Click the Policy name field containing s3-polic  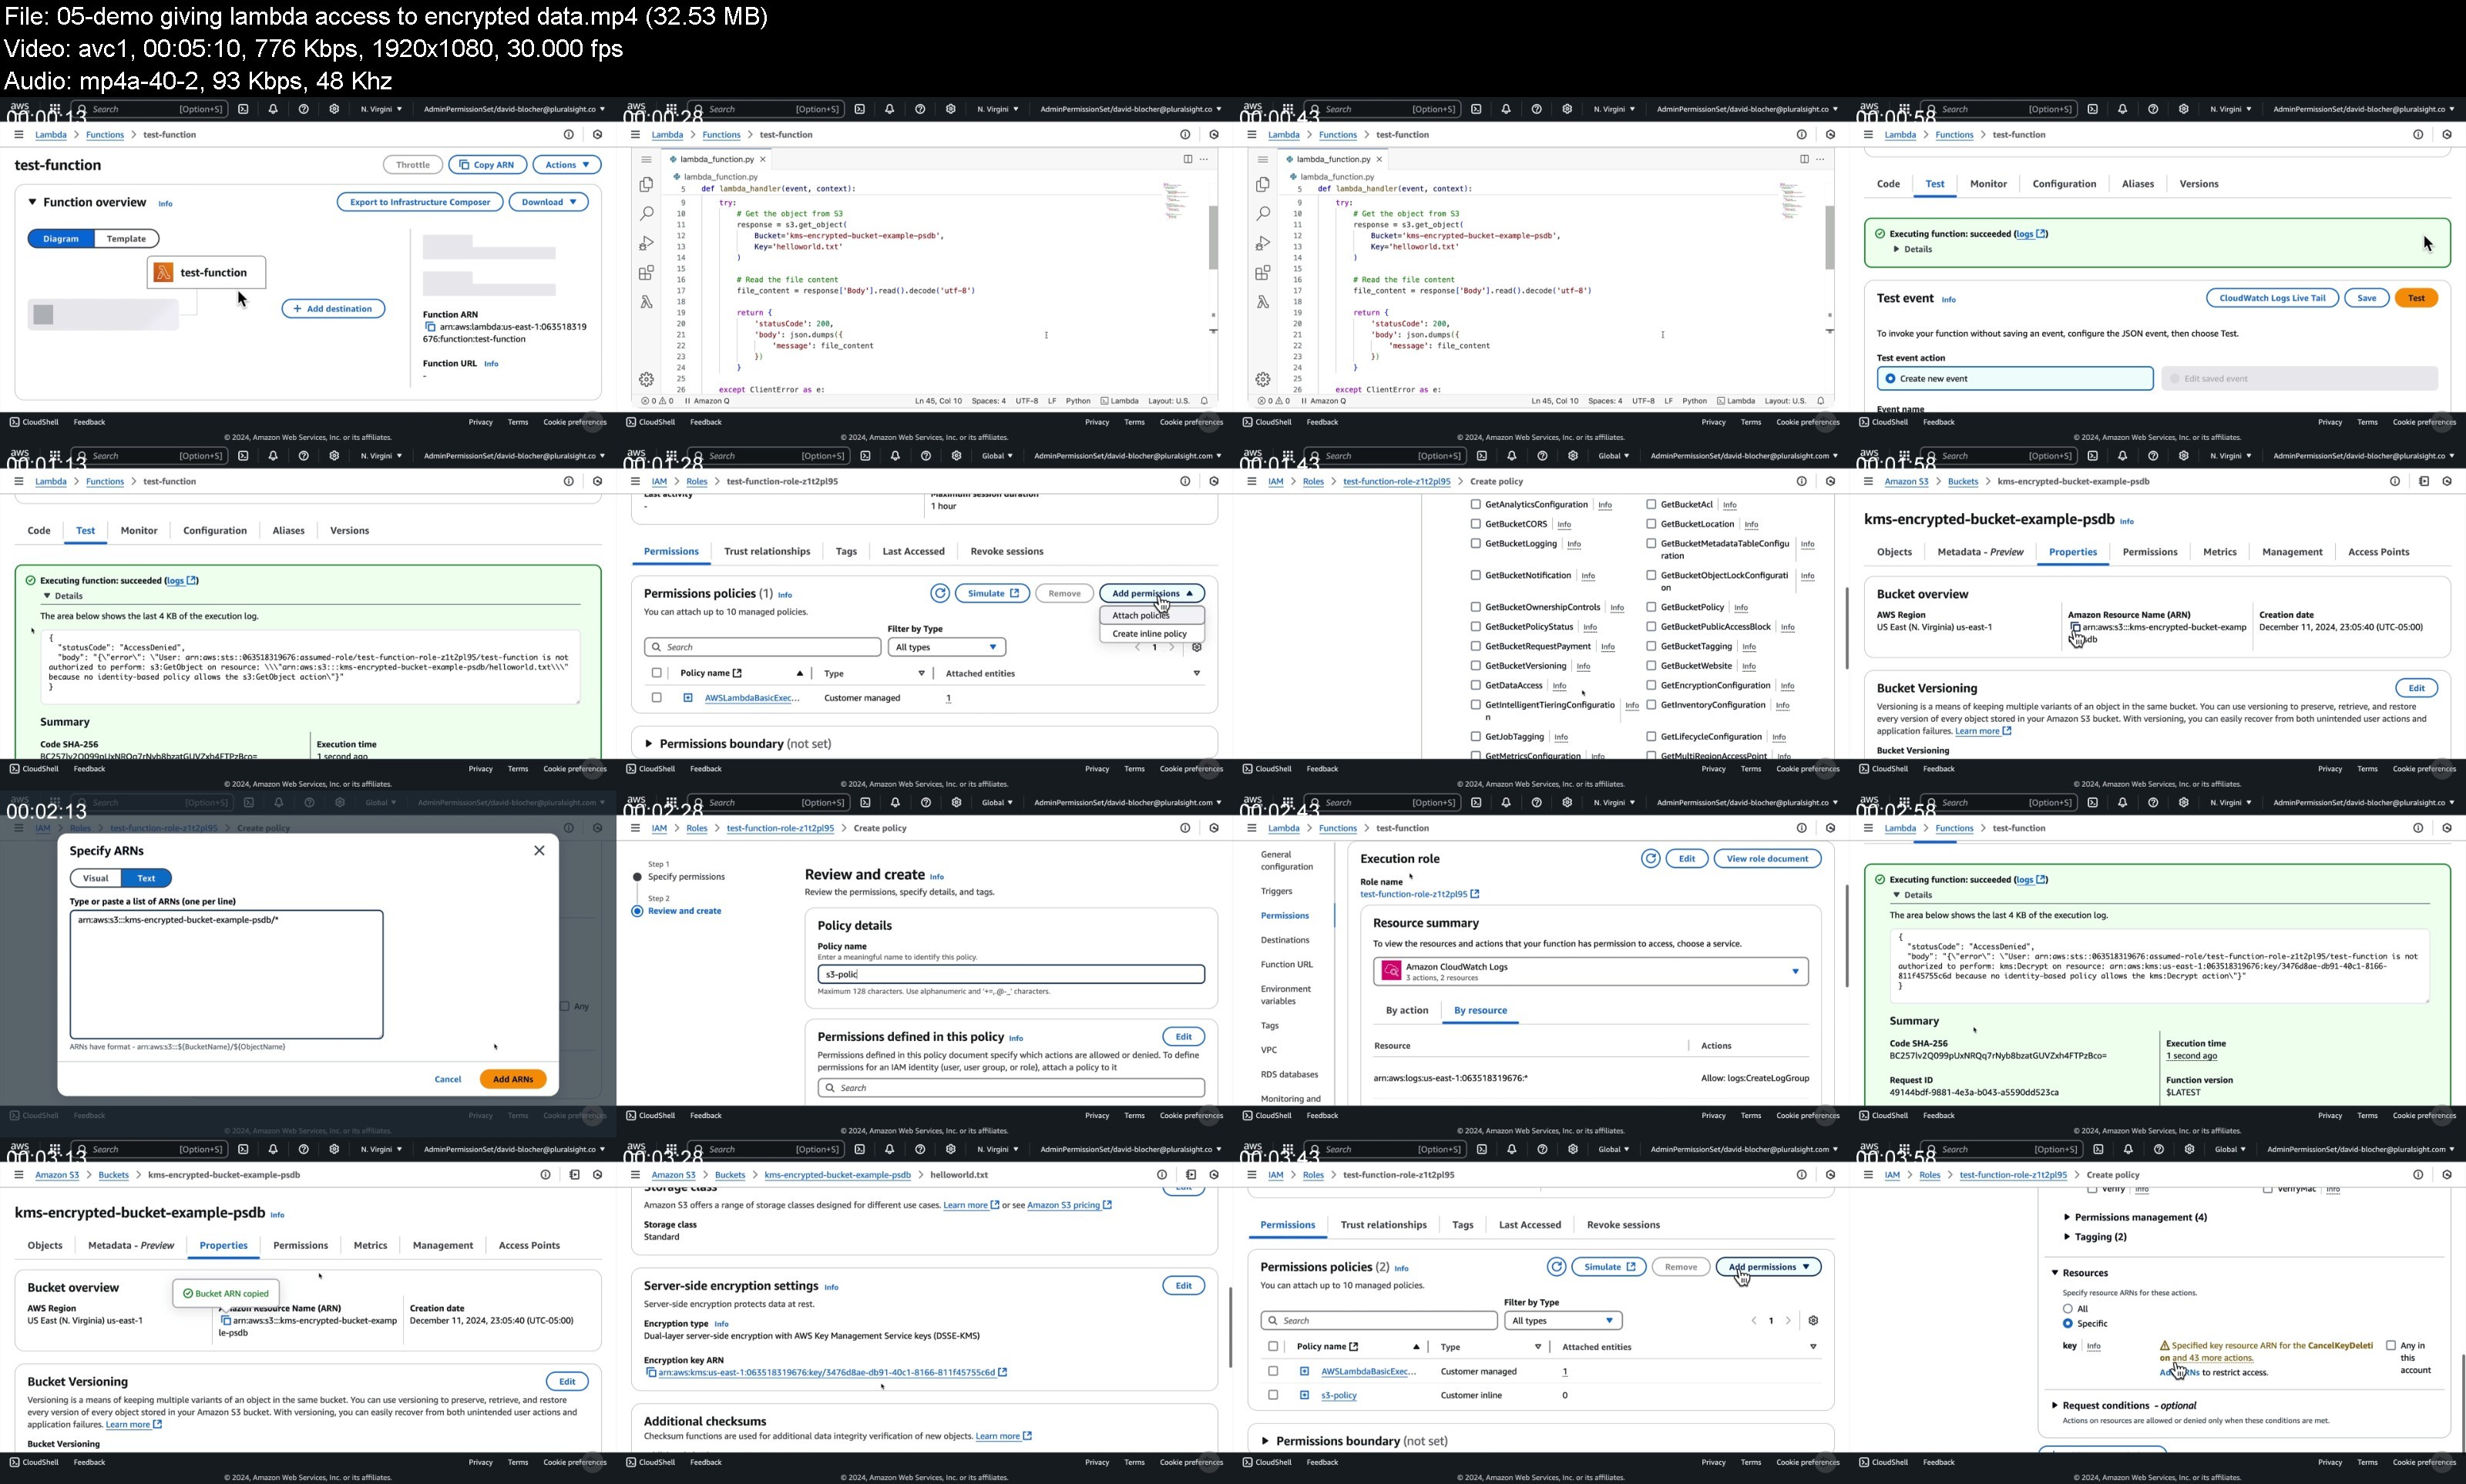point(1011,974)
